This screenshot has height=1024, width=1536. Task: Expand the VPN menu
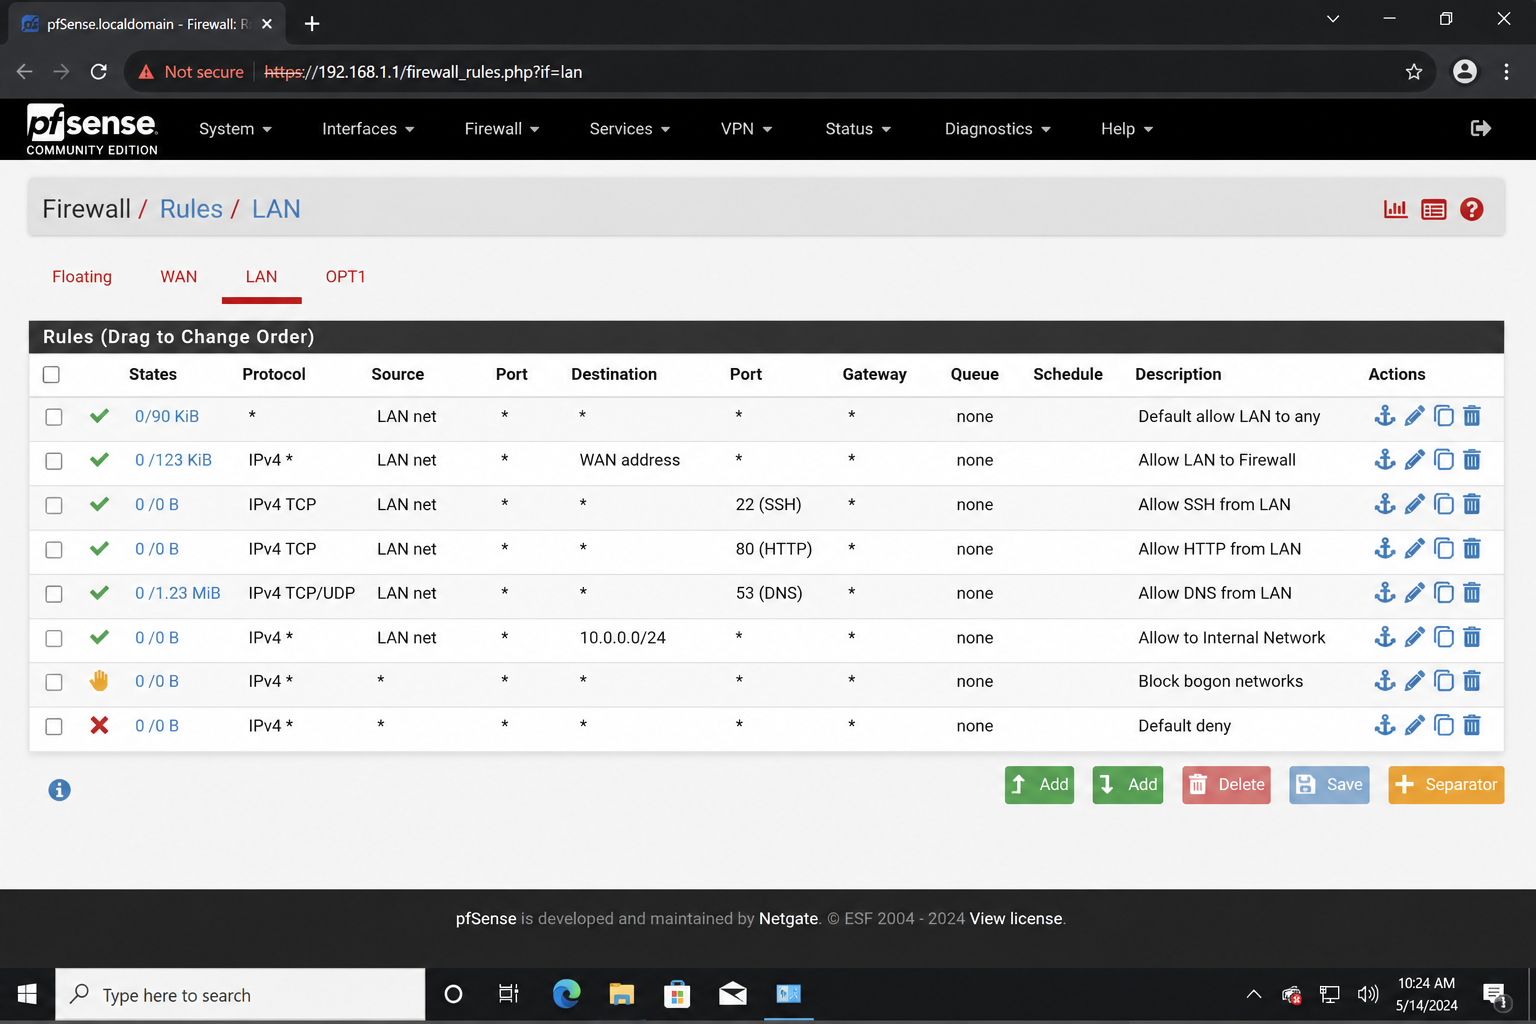coord(747,129)
